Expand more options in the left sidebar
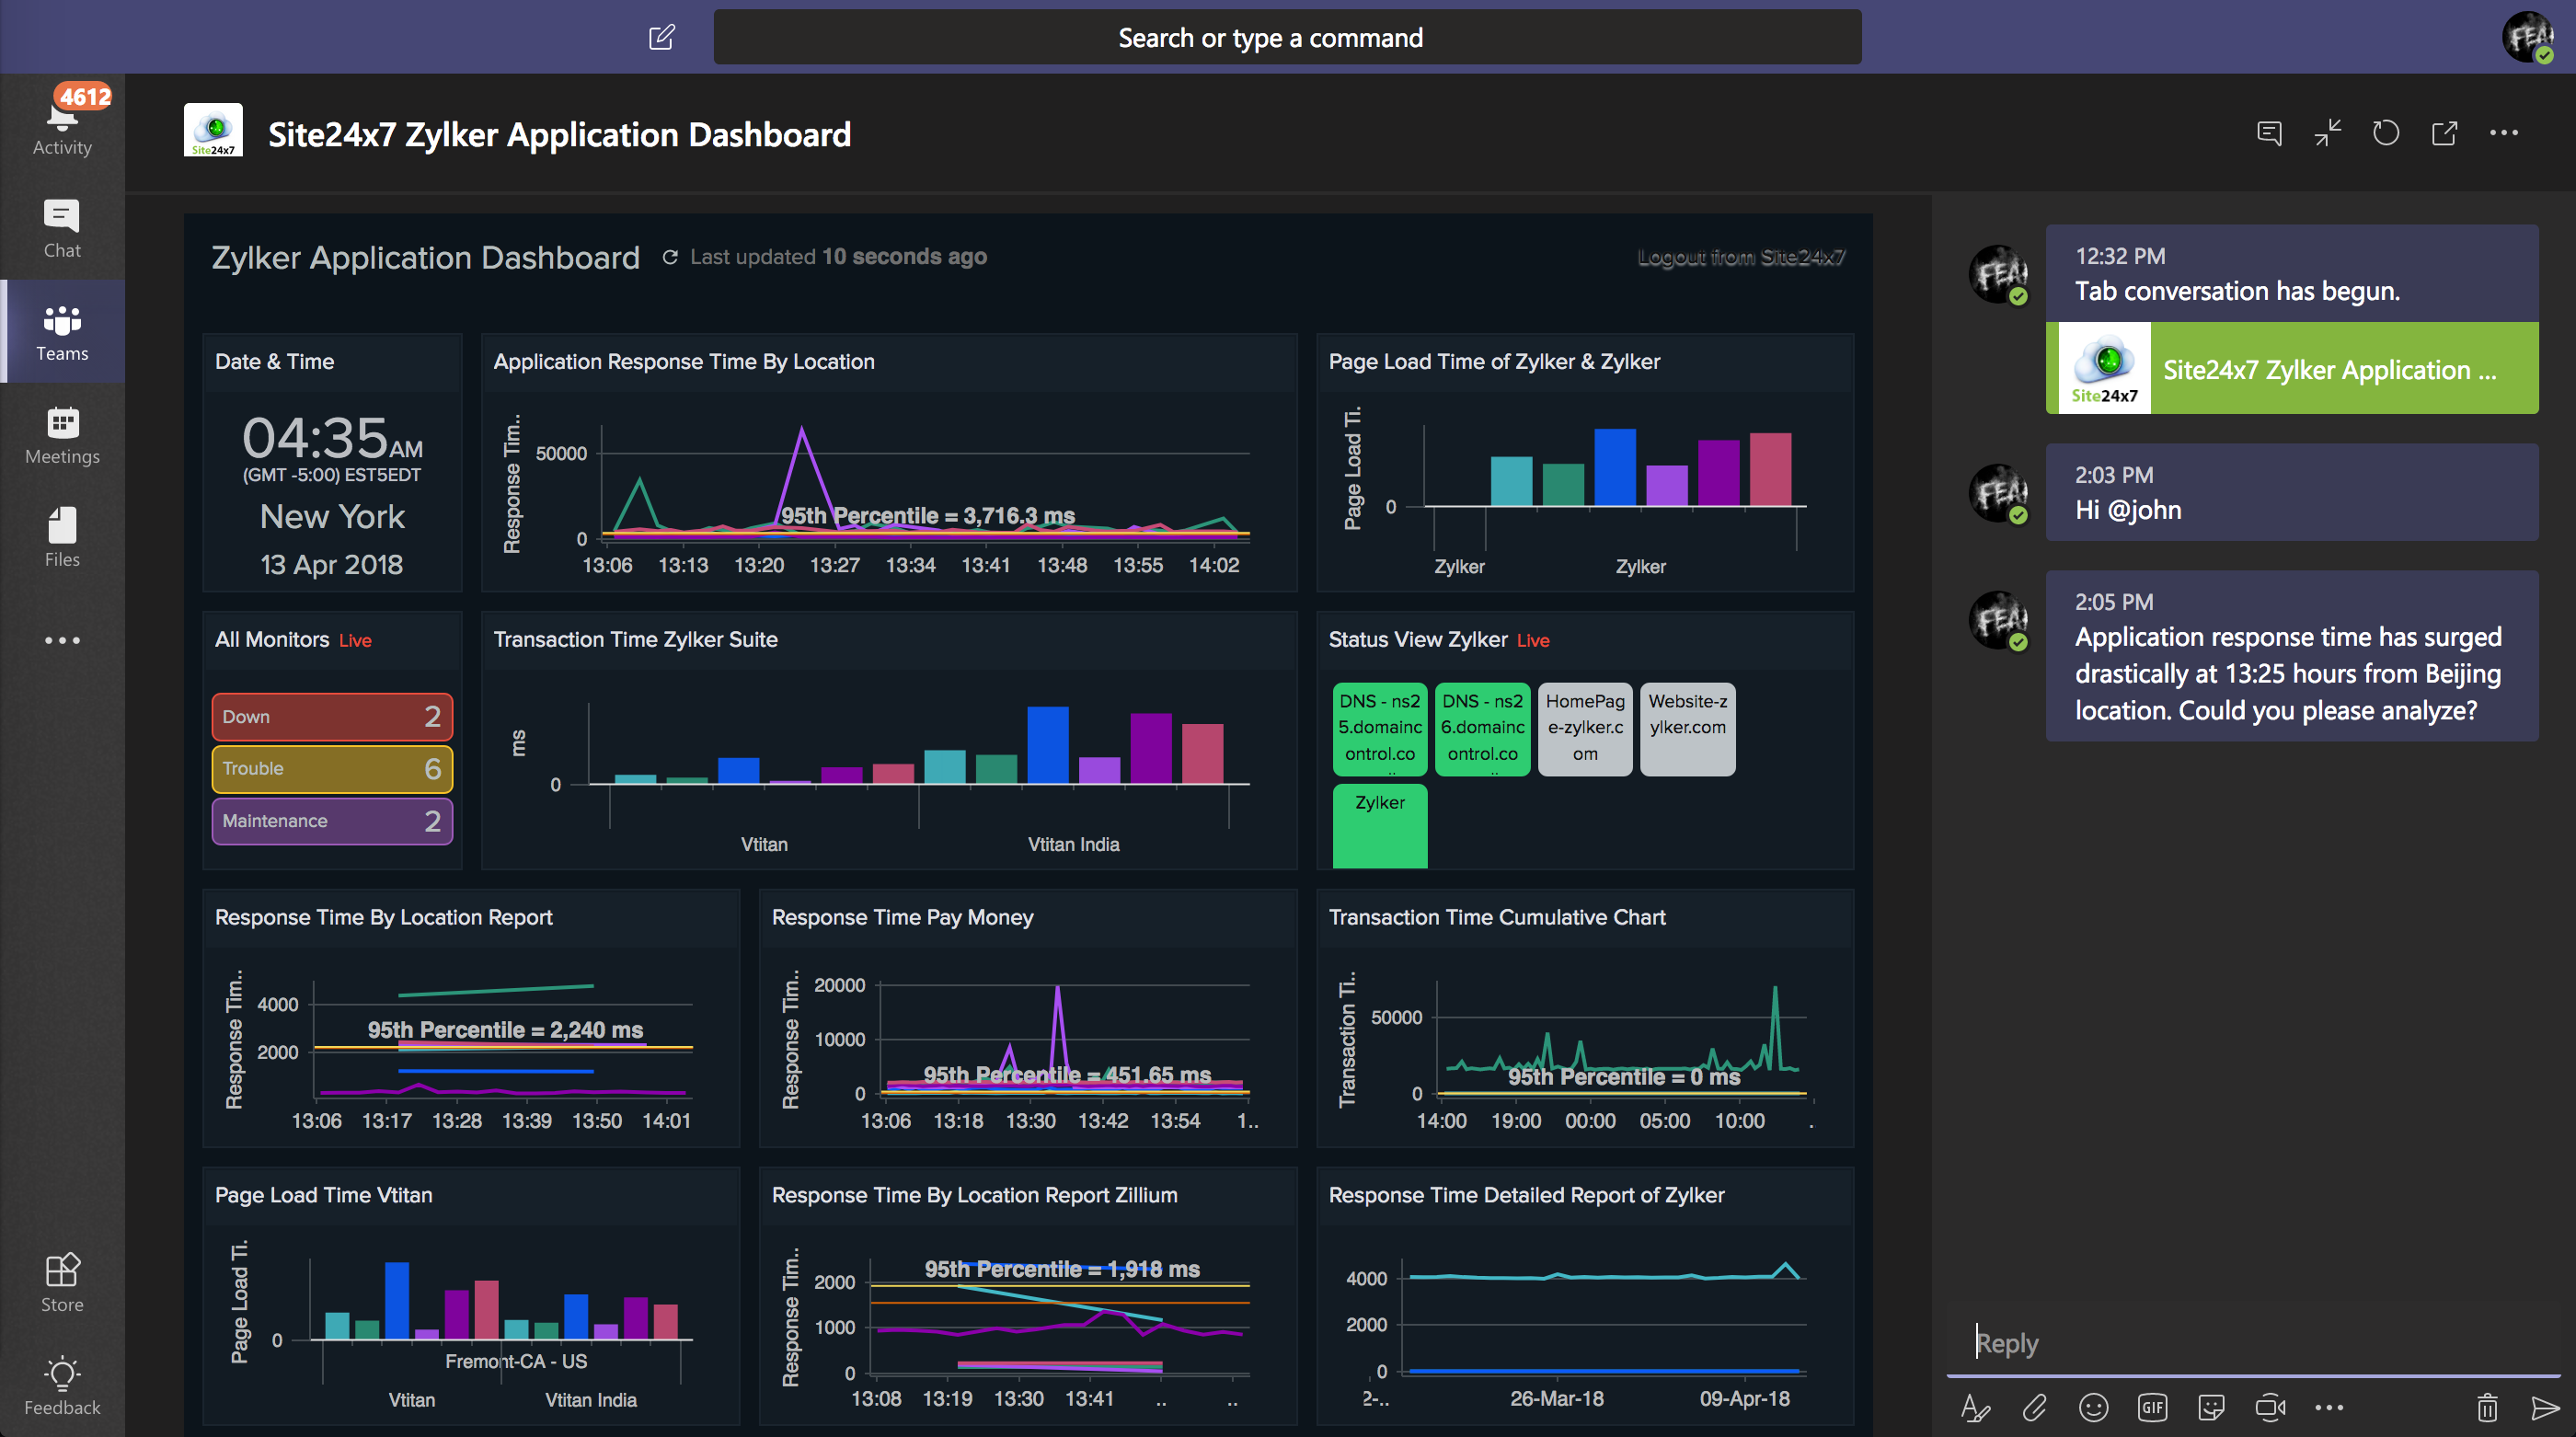The width and height of the screenshot is (2576, 1437). click(62, 639)
